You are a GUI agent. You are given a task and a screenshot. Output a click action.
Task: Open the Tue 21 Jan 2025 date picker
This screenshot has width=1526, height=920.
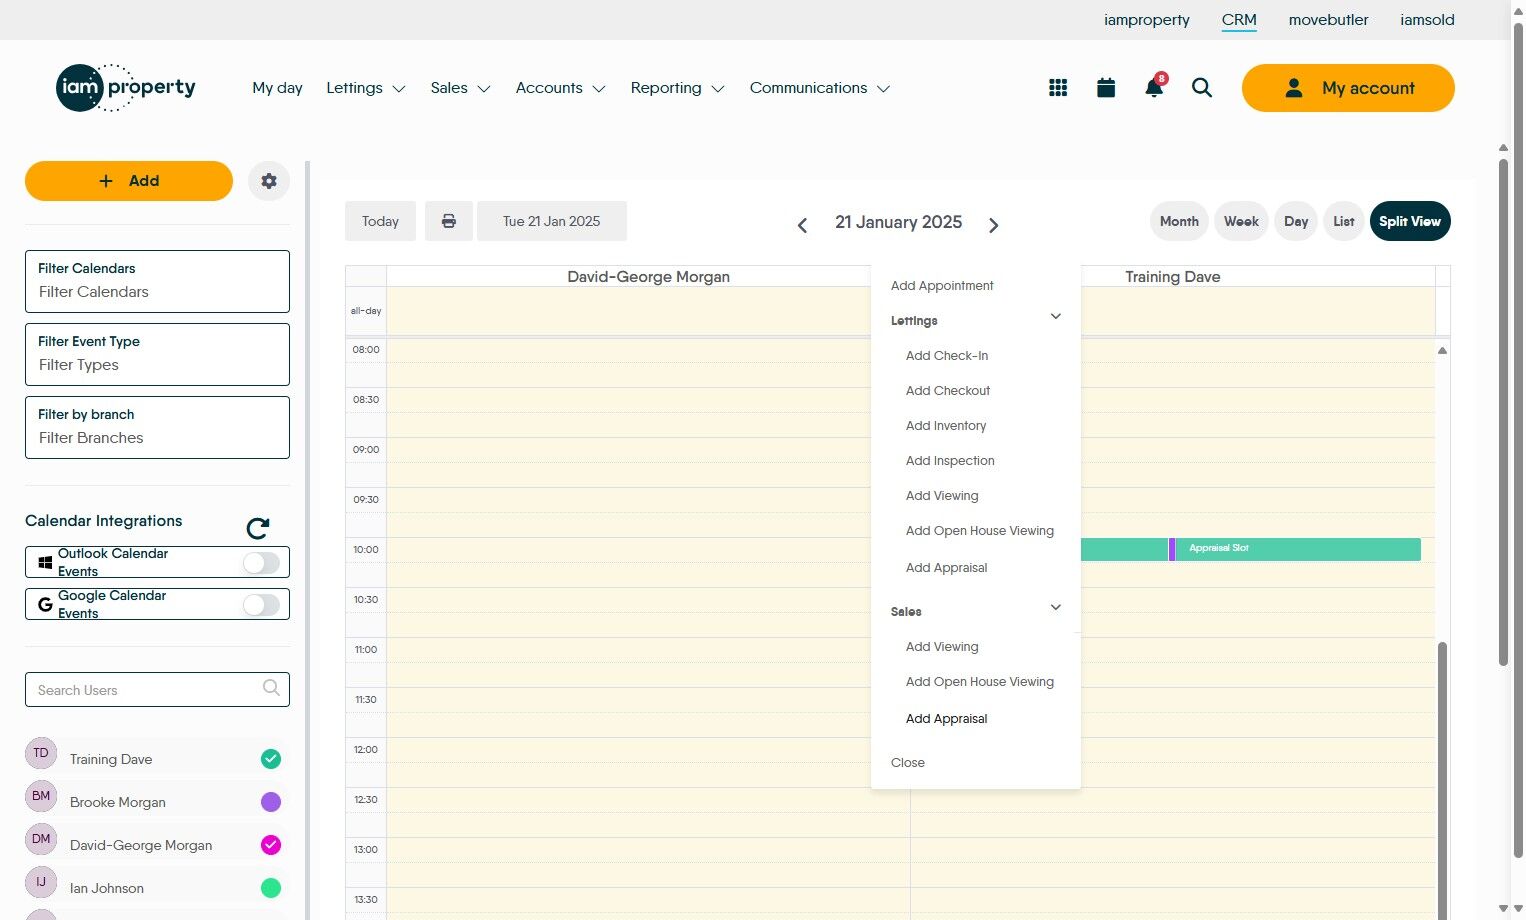click(x=552, y=221)
